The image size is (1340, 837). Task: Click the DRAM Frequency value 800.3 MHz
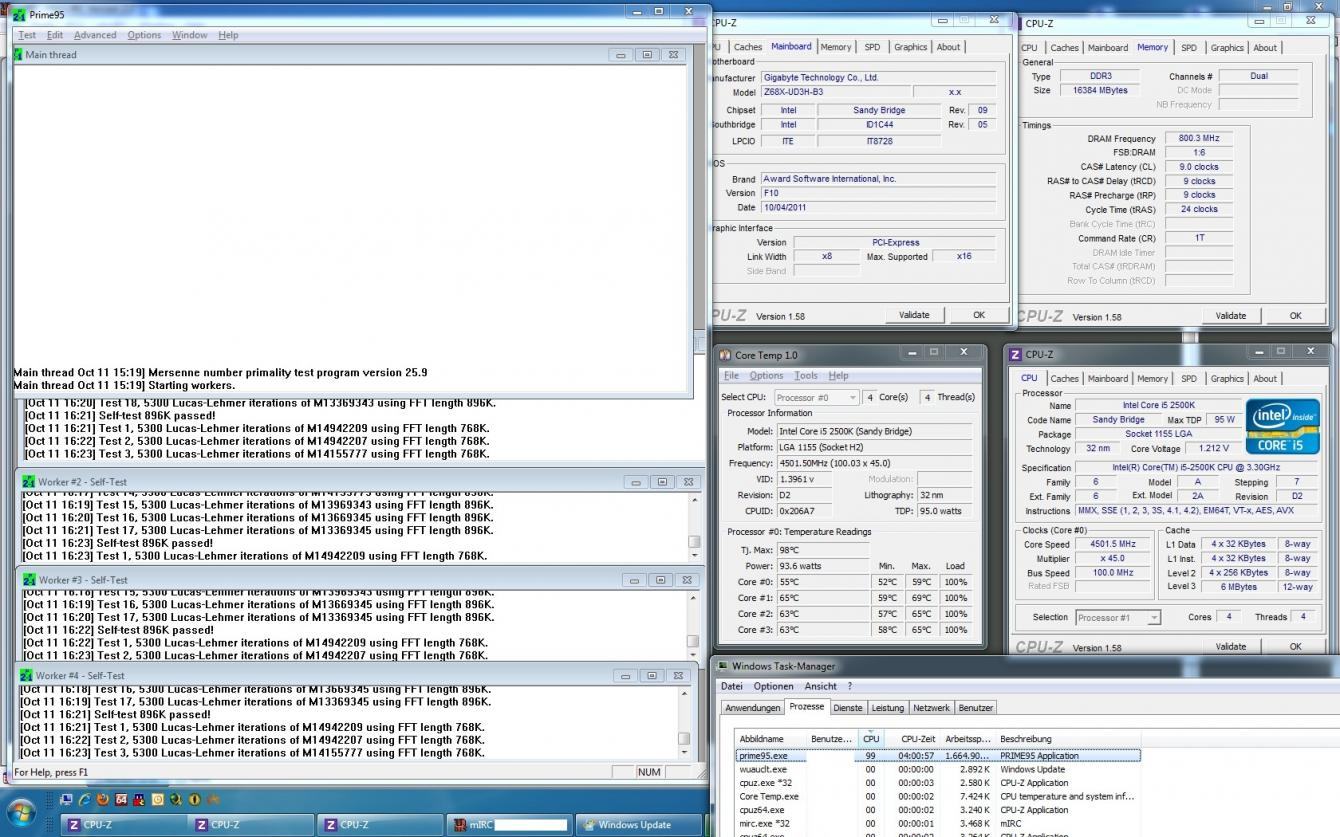click(1198, 139)
